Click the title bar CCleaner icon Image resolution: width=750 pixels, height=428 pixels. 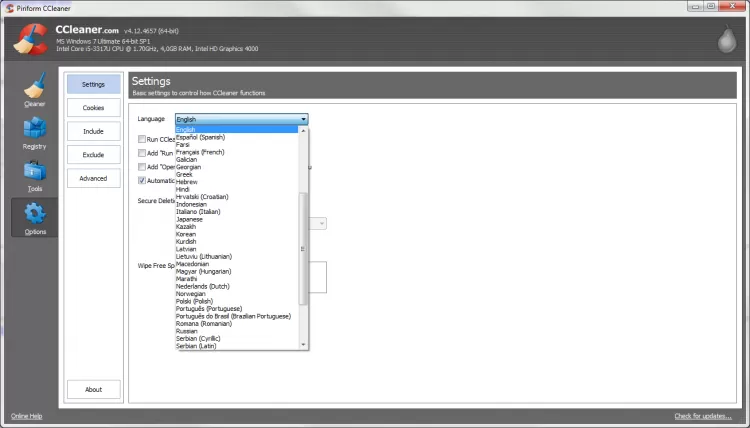(x=10, y=8)
